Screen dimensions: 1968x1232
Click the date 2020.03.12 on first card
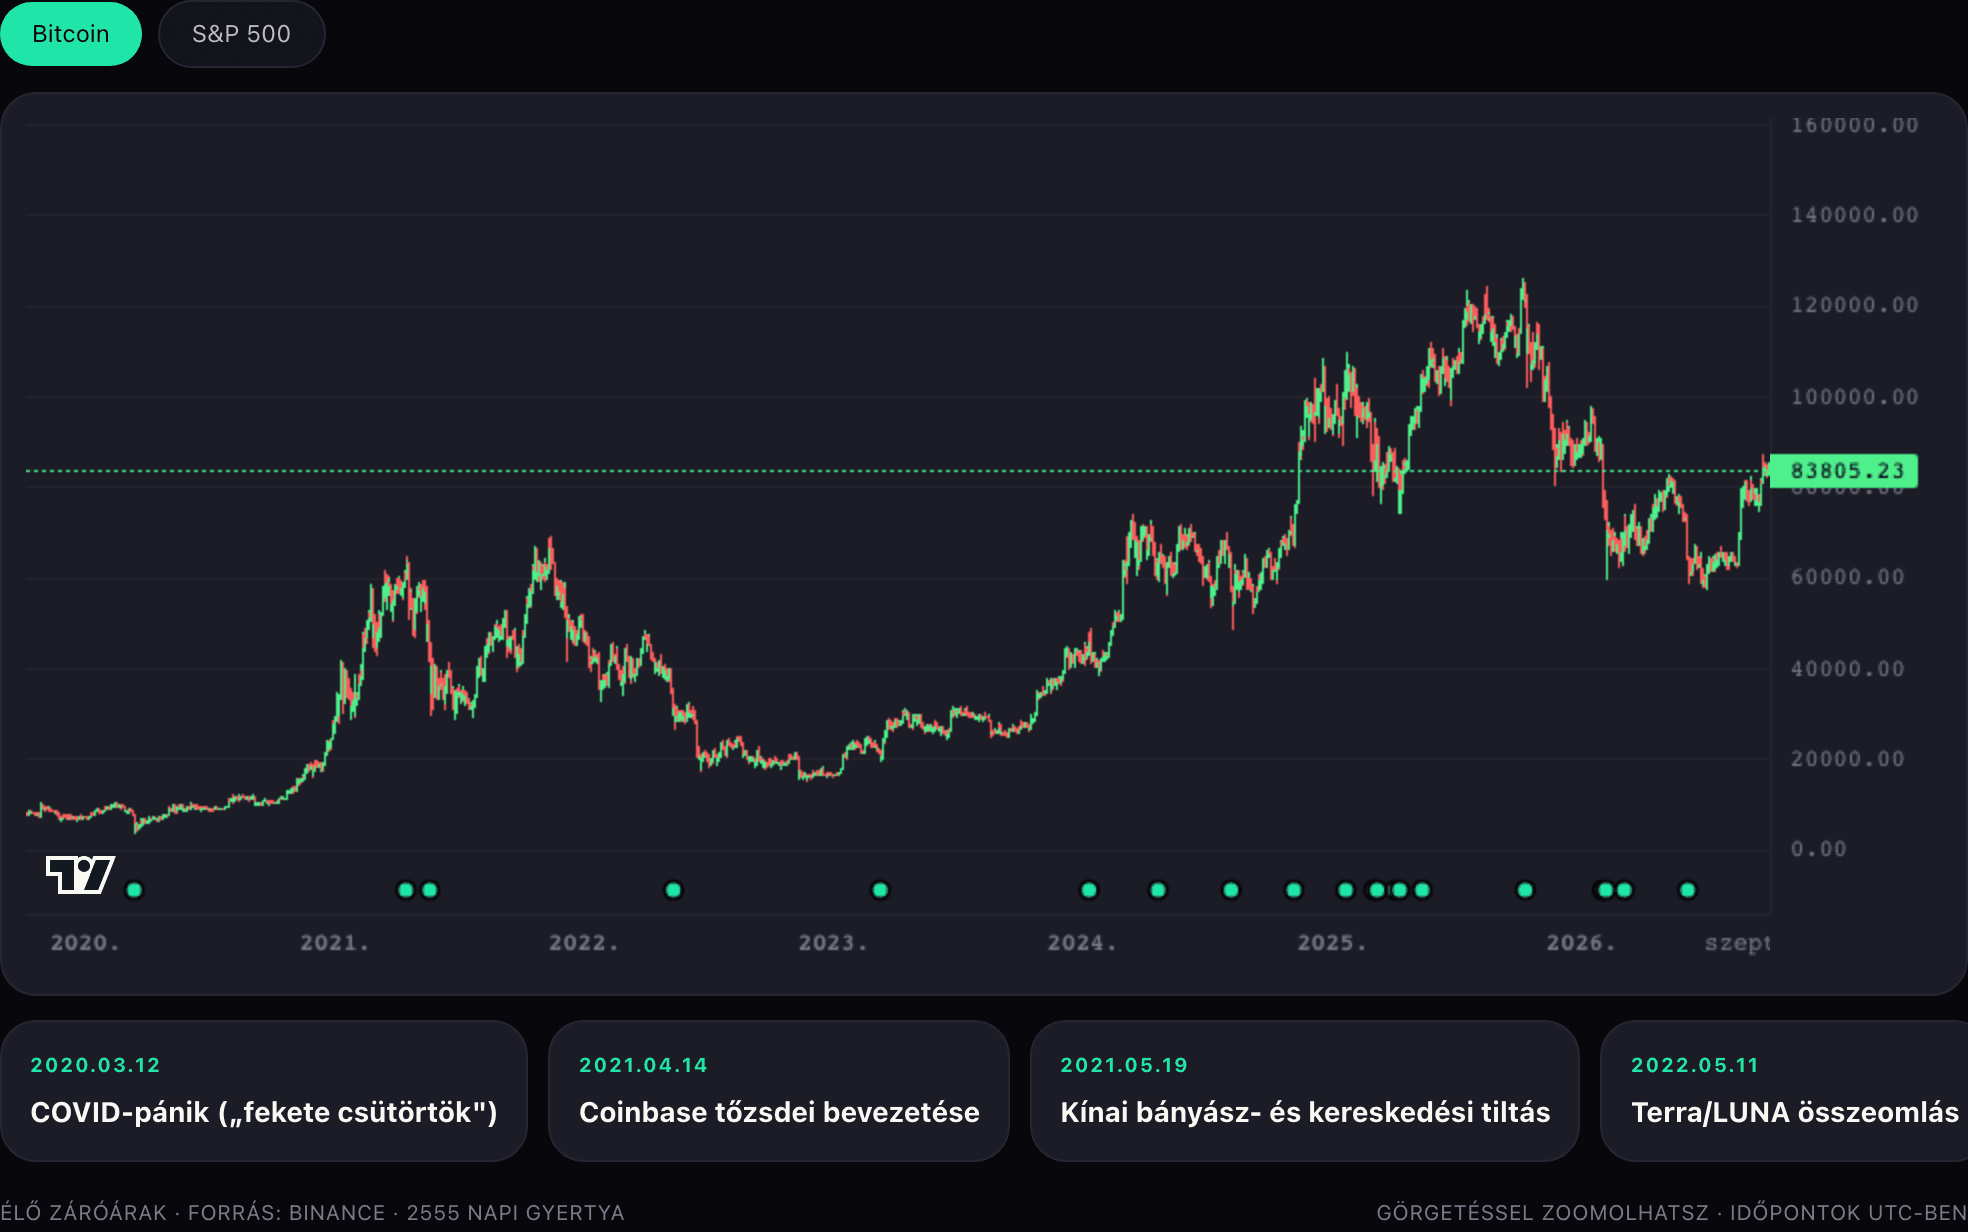[x=96, y=1065]
